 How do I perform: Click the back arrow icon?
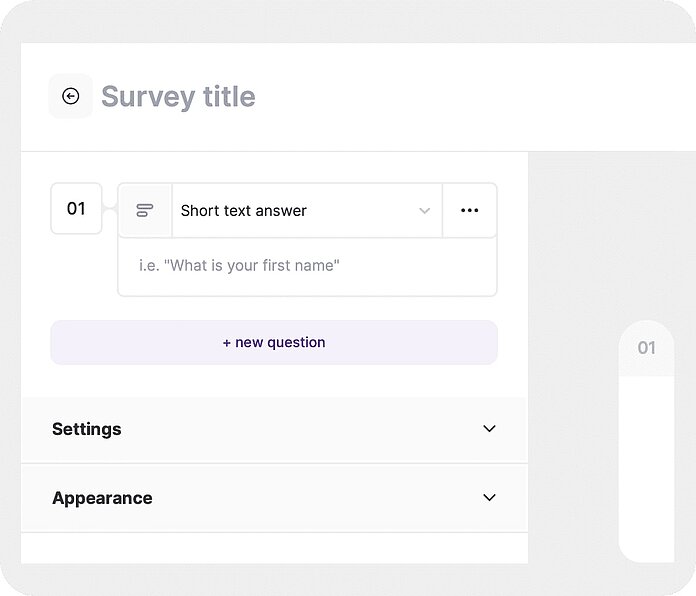(x=70, y=96)
